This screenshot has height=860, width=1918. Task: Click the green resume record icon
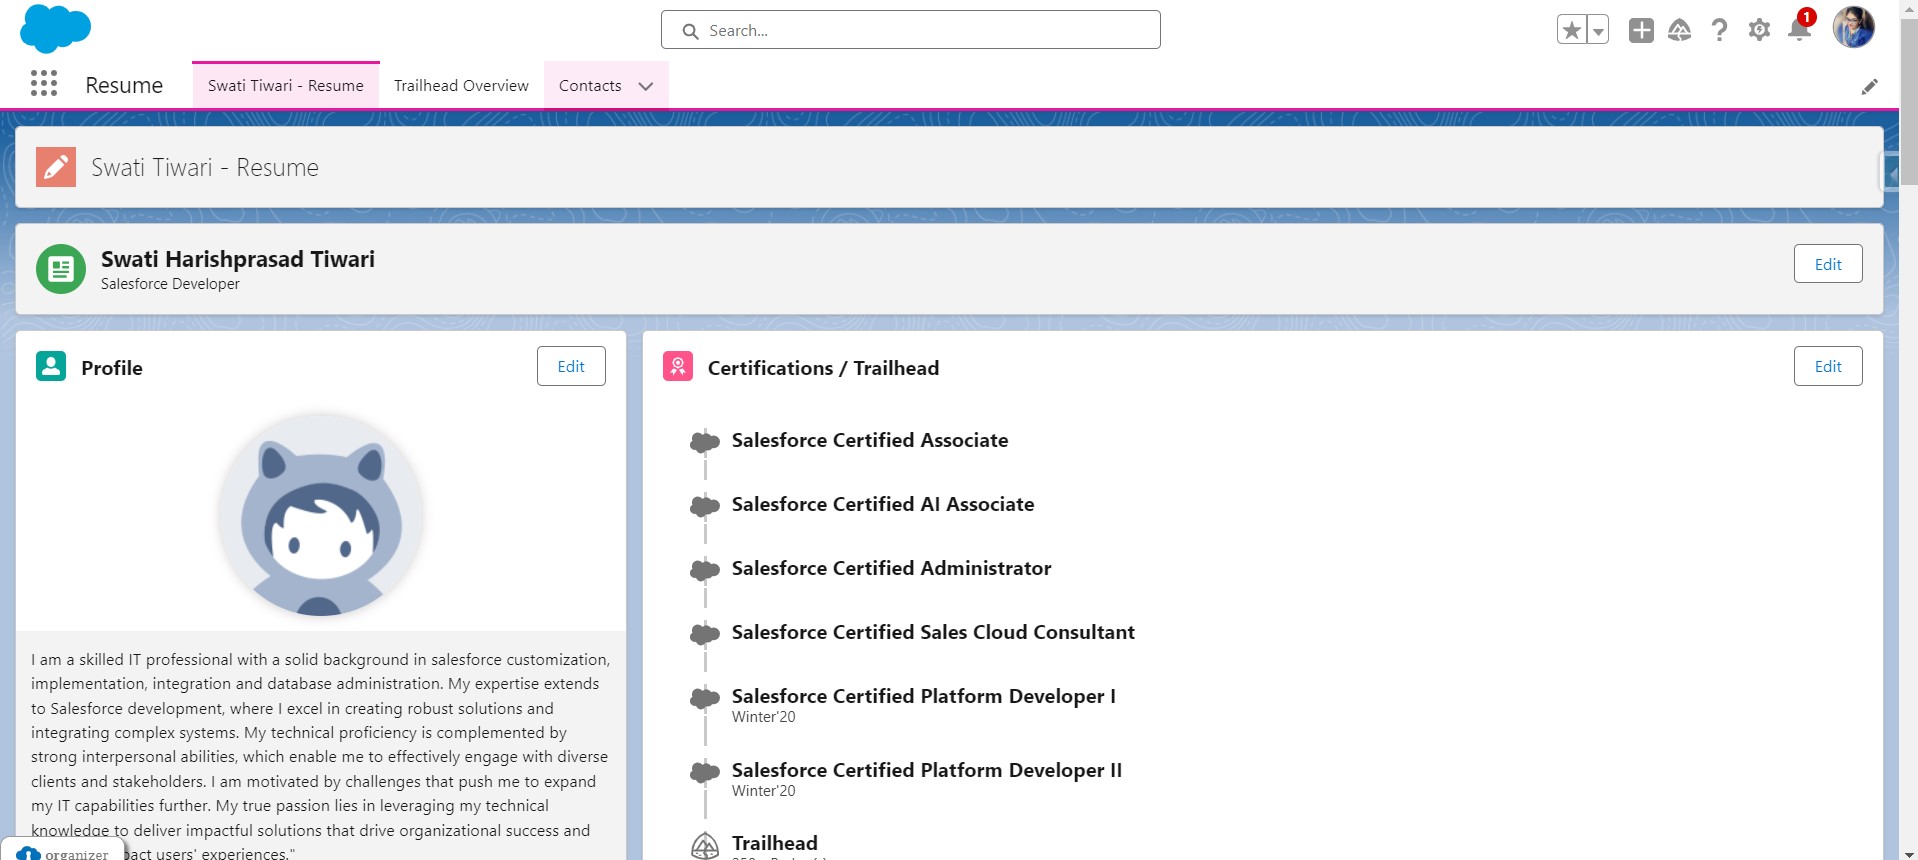tap(61, 269)
